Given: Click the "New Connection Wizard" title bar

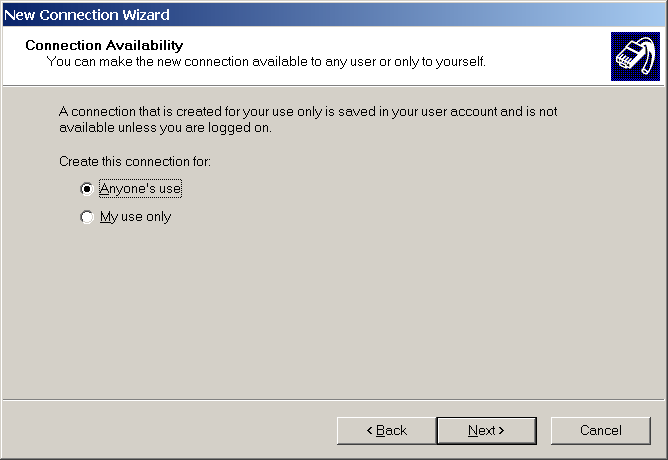Looking at the screenshot, I should point(88,14).
